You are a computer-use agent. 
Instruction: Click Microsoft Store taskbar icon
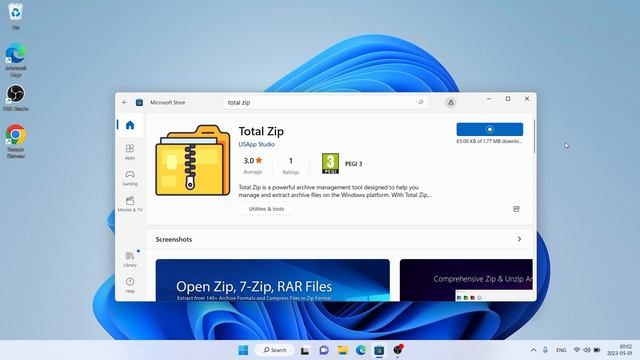tap(379, 350)
